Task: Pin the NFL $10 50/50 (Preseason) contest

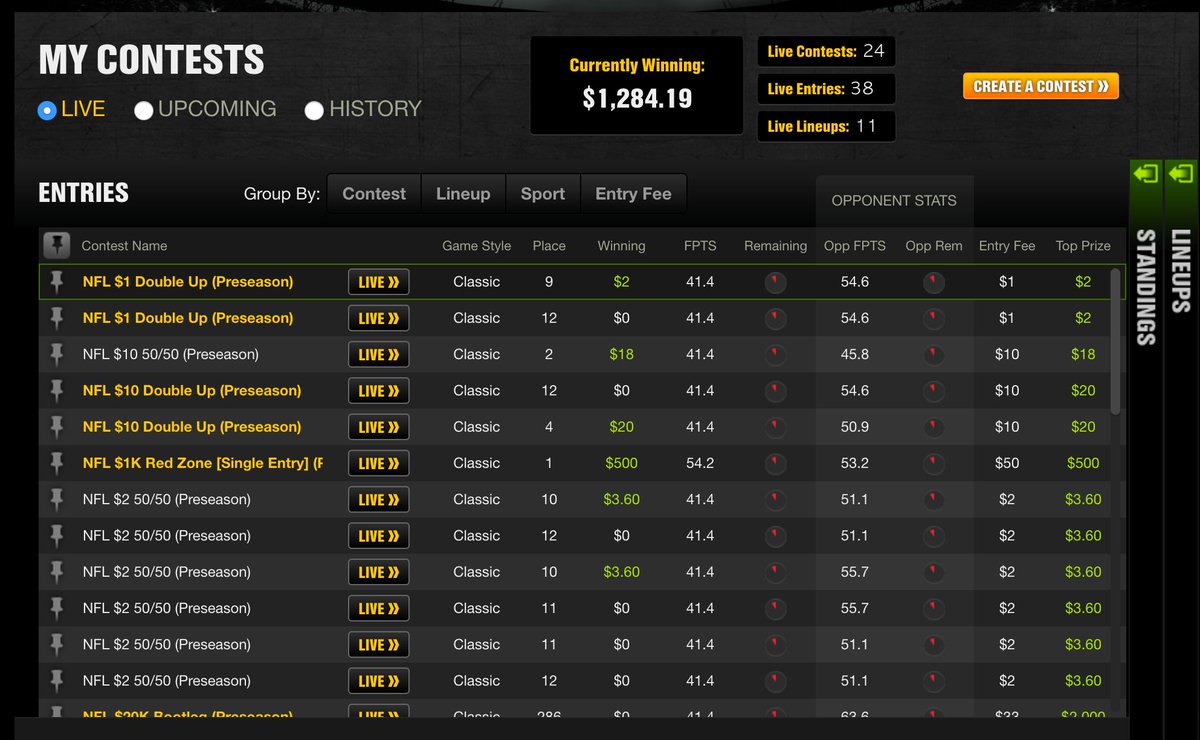Action: pos(57,354)
